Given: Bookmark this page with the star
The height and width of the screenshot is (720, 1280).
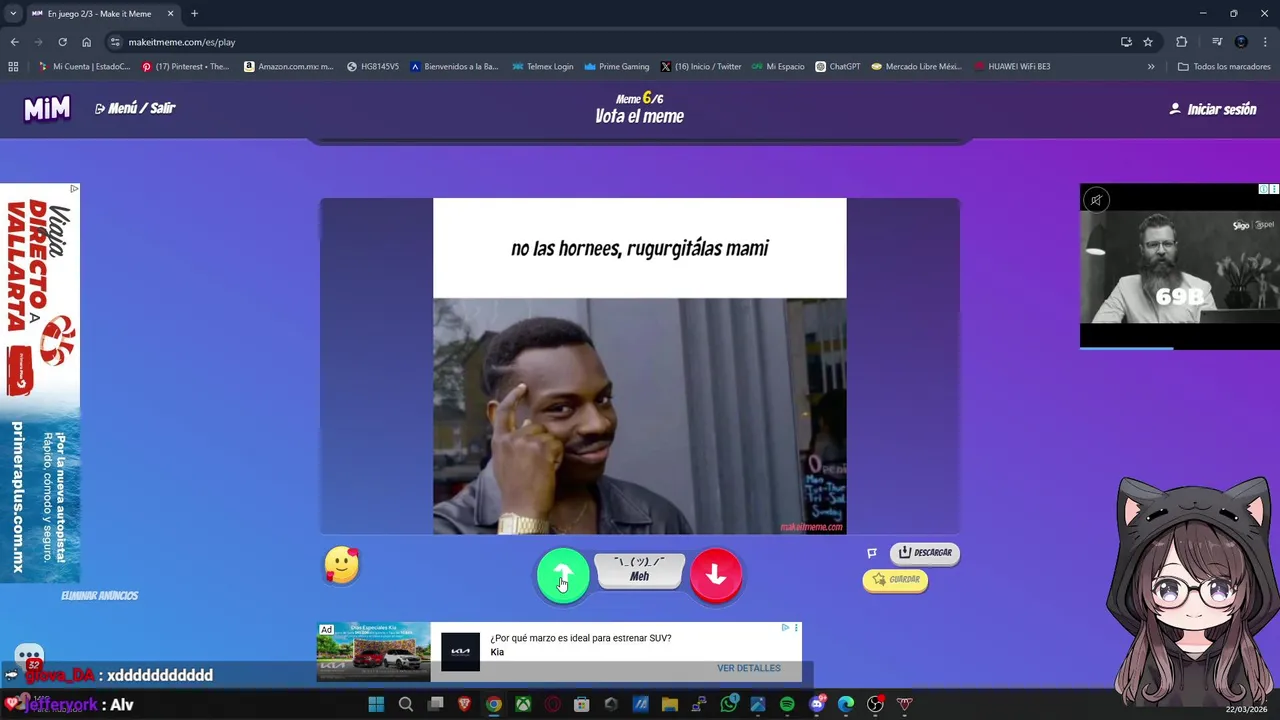Looking at the screenshot, I should (1148, 42).
